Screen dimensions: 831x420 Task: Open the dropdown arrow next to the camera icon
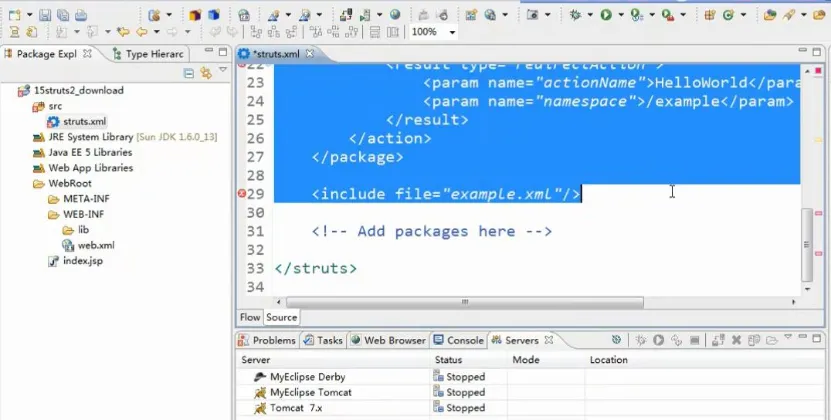coord(547,15)
